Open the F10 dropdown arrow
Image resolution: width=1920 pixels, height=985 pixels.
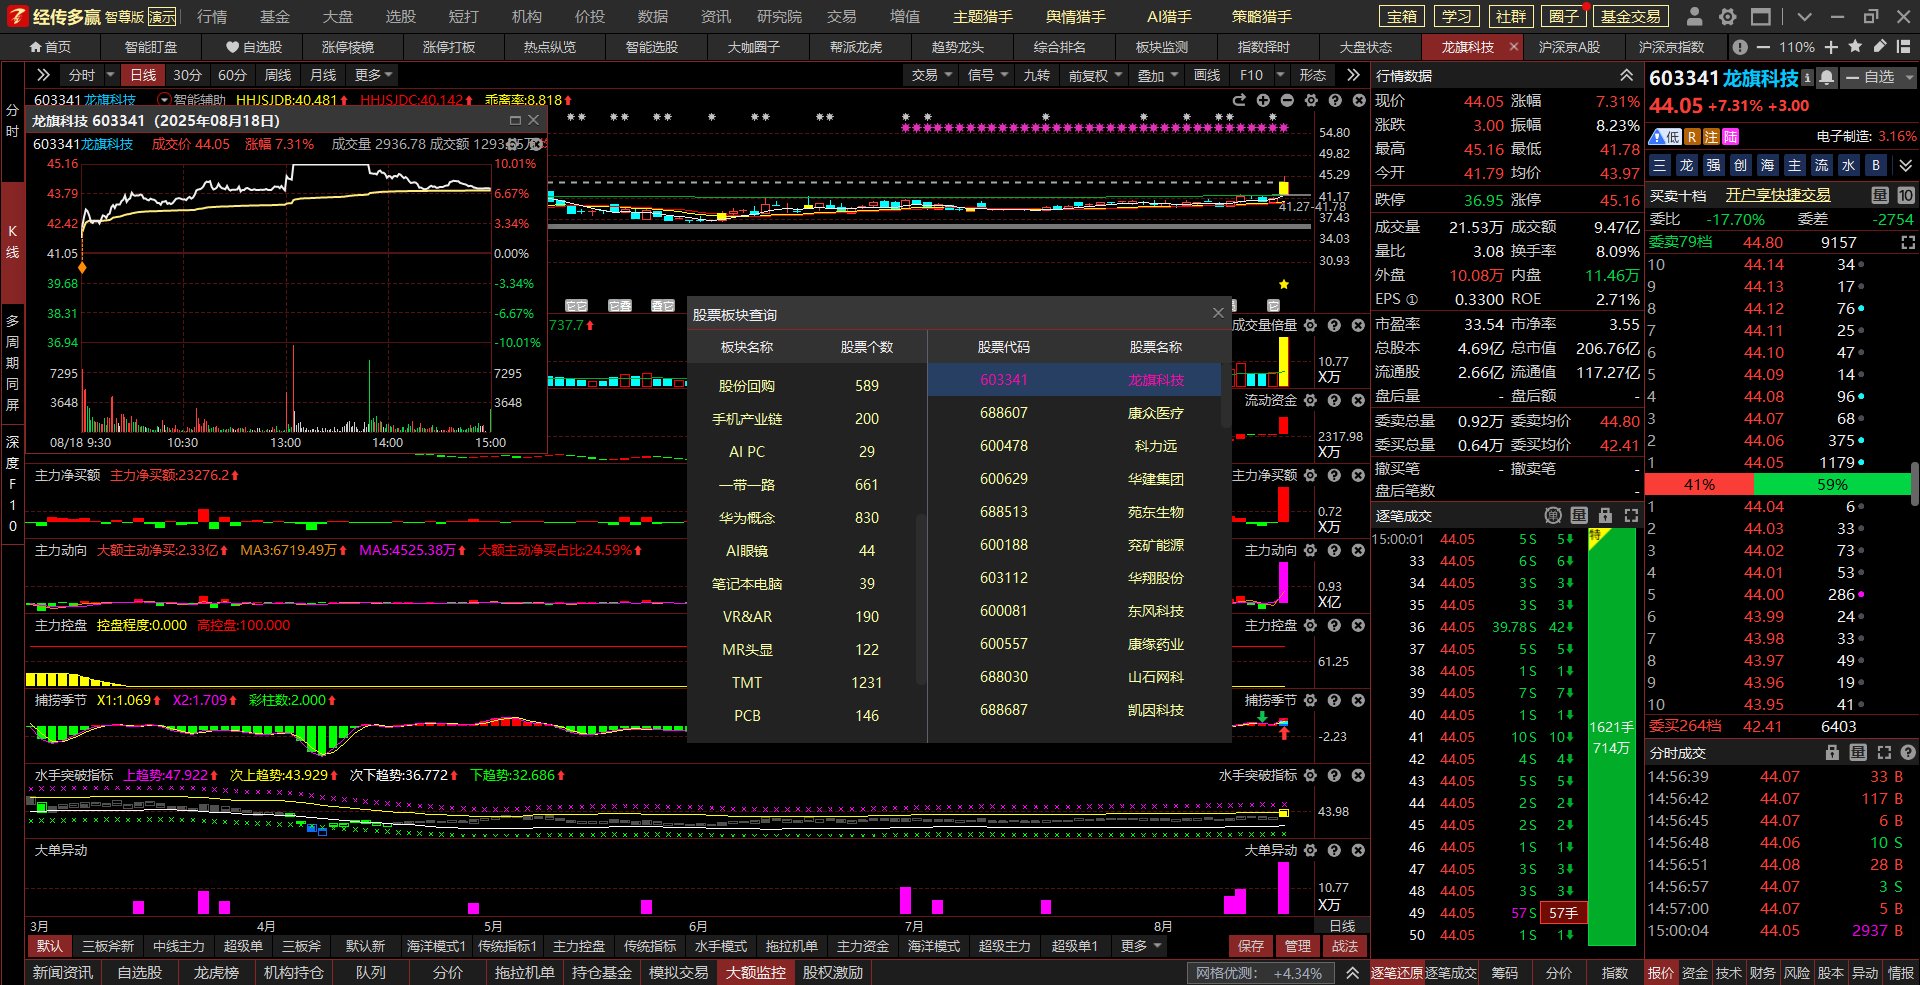point(1280,75)
